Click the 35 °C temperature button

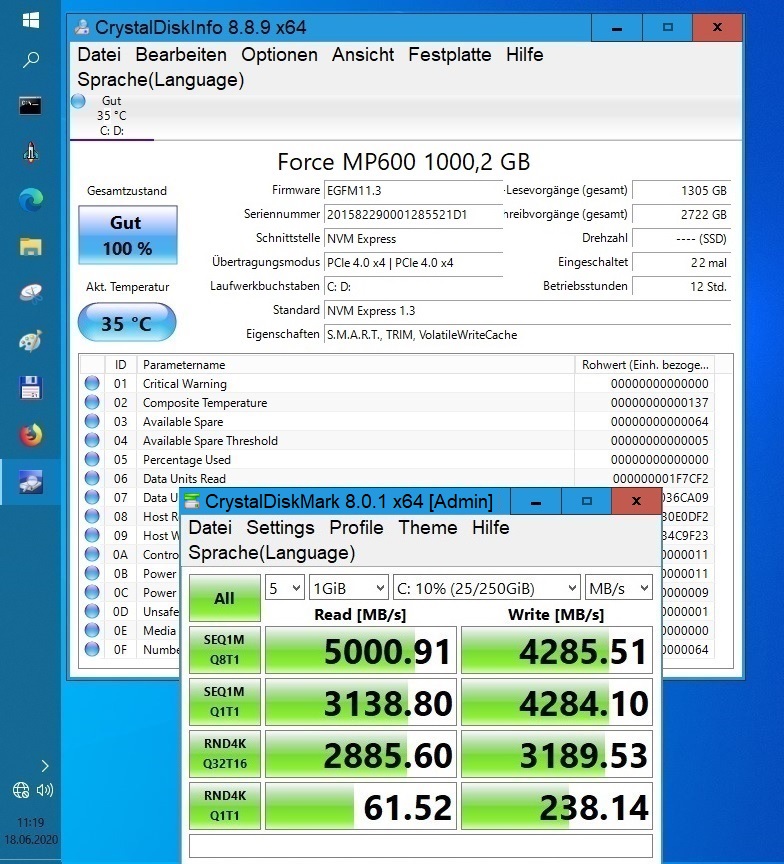127,322
